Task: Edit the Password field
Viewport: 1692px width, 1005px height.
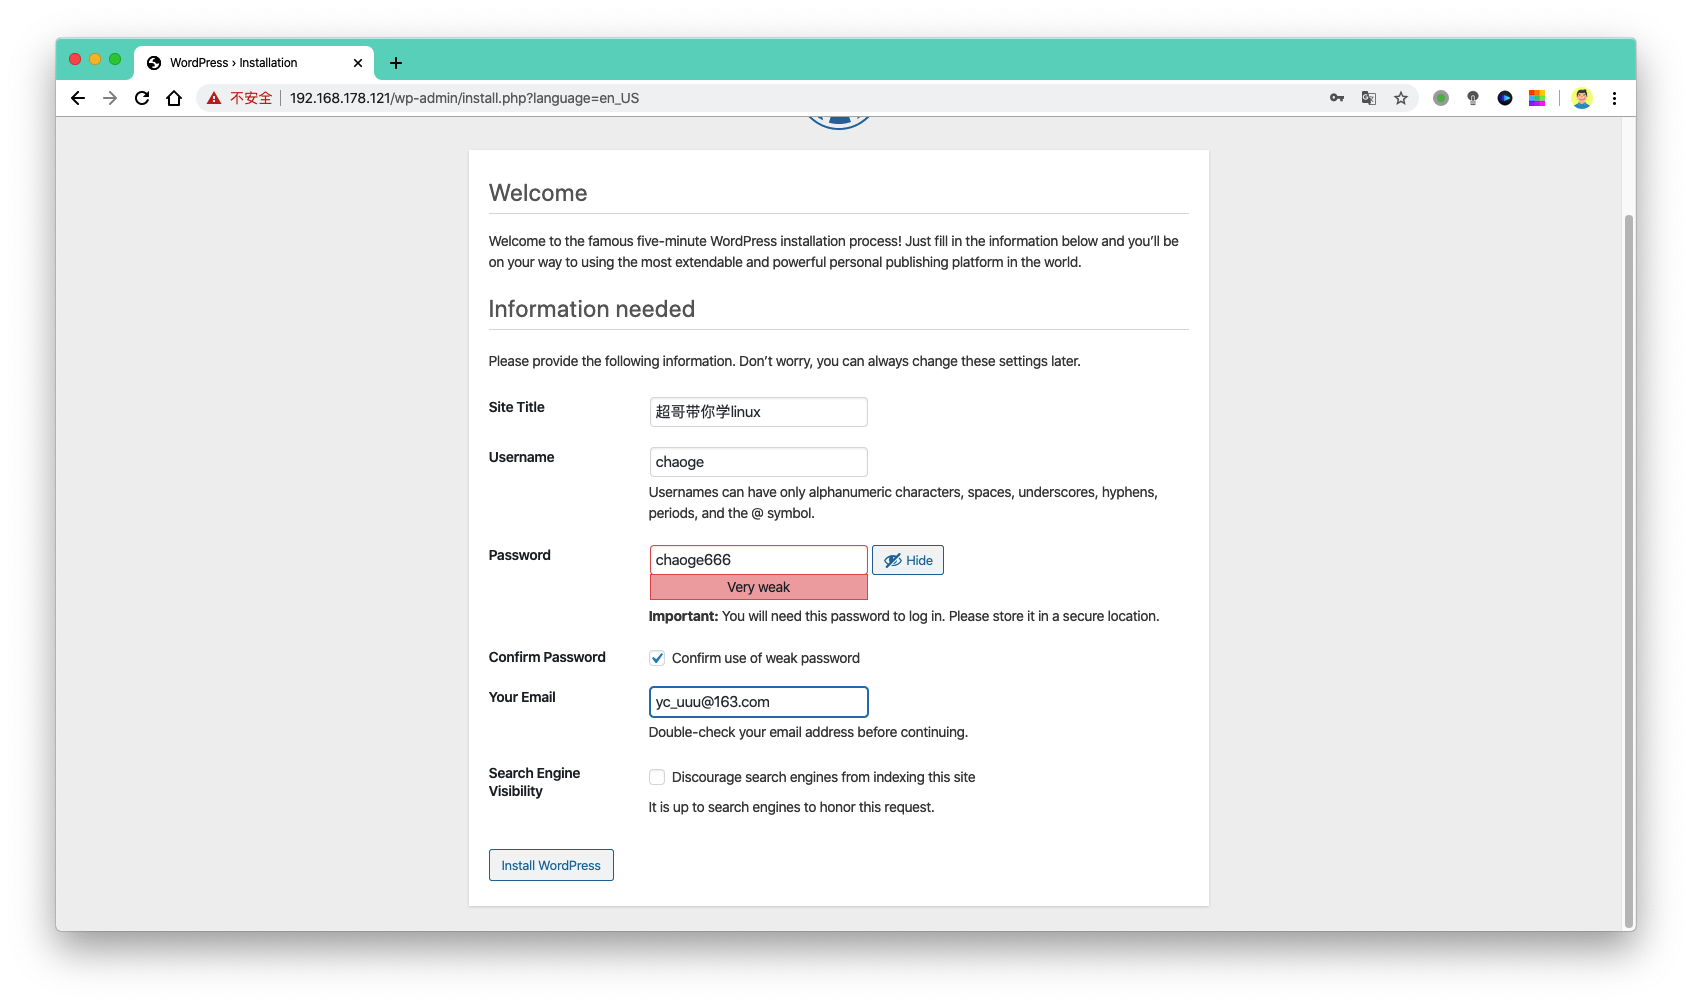Action: click(758, 560)
